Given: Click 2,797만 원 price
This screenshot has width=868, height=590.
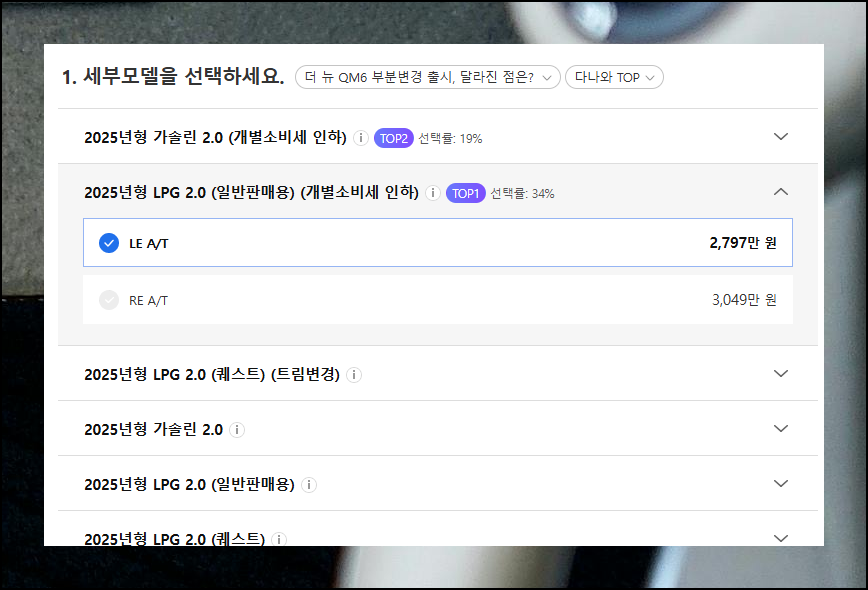Looking at the screenshot, I should (x=743, y=242).
